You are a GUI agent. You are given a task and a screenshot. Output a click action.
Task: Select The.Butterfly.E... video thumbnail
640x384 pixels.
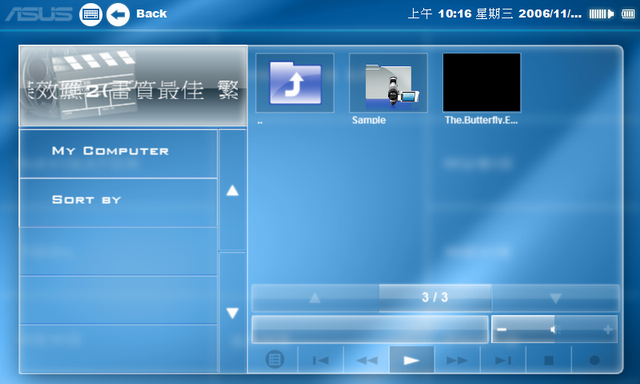(x=482, y=82)
